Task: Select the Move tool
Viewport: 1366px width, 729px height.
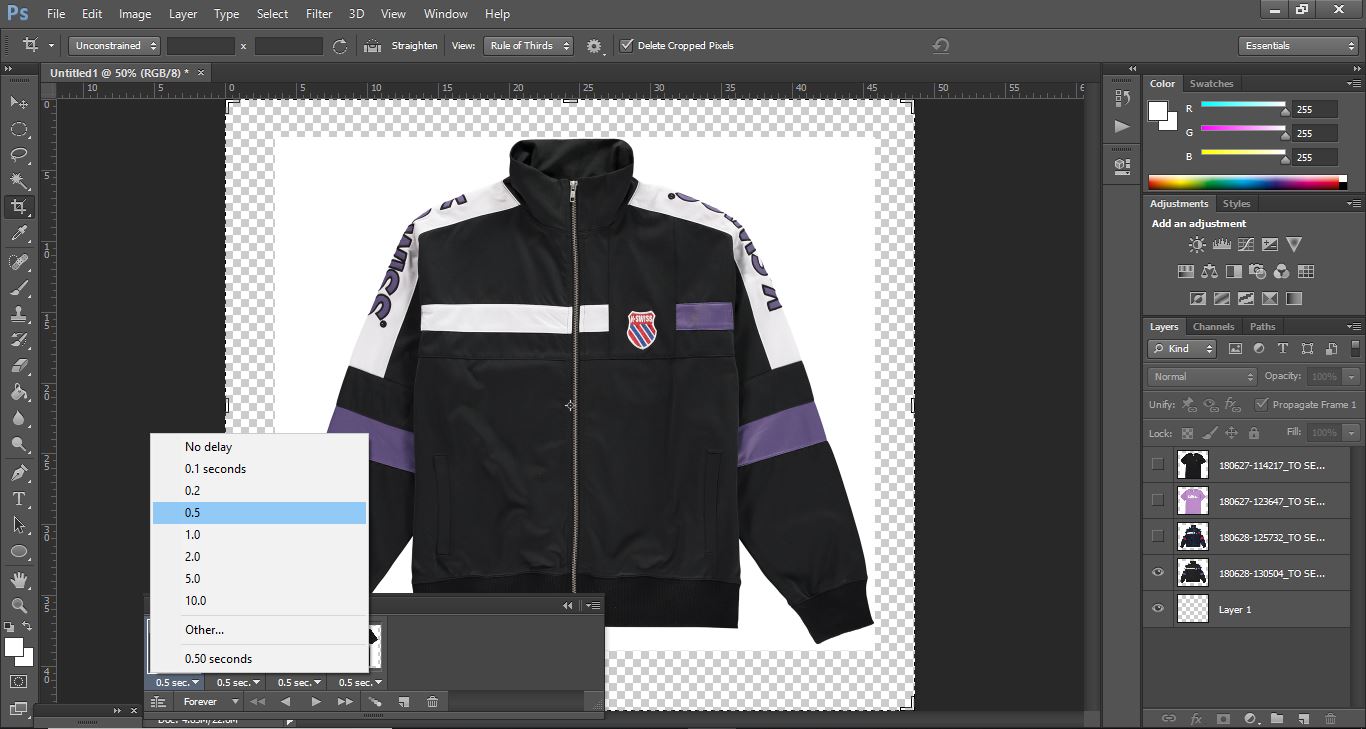Action: pos(18,102)
